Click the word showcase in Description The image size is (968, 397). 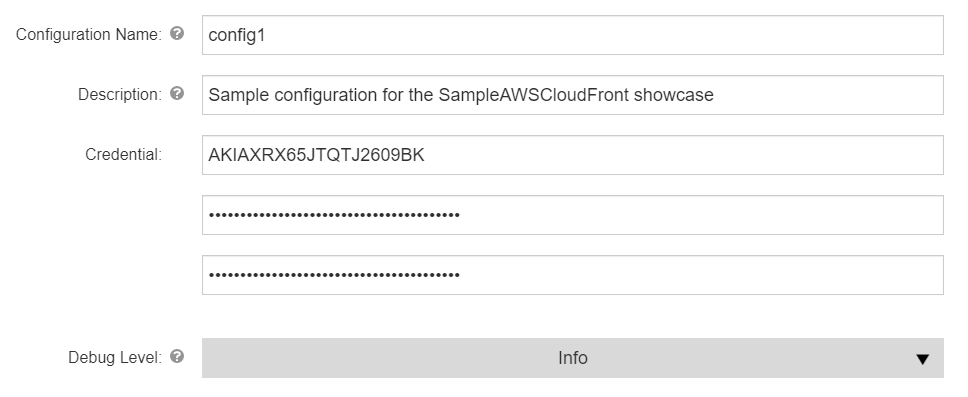coord(674,95)
